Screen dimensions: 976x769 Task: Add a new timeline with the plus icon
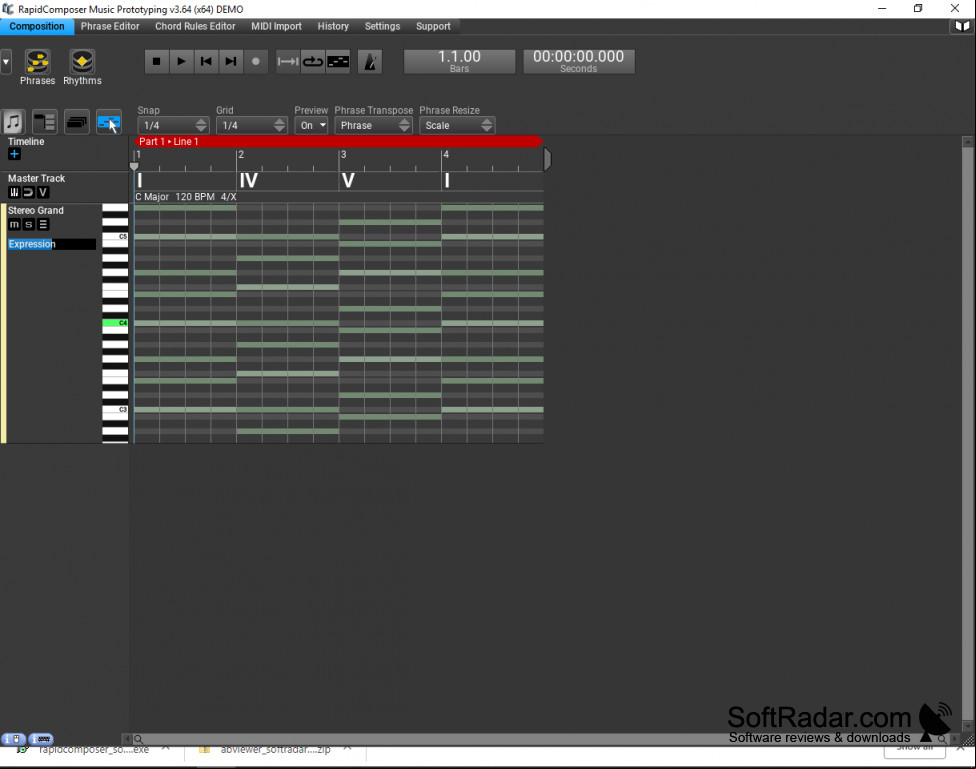click(14, 154)
